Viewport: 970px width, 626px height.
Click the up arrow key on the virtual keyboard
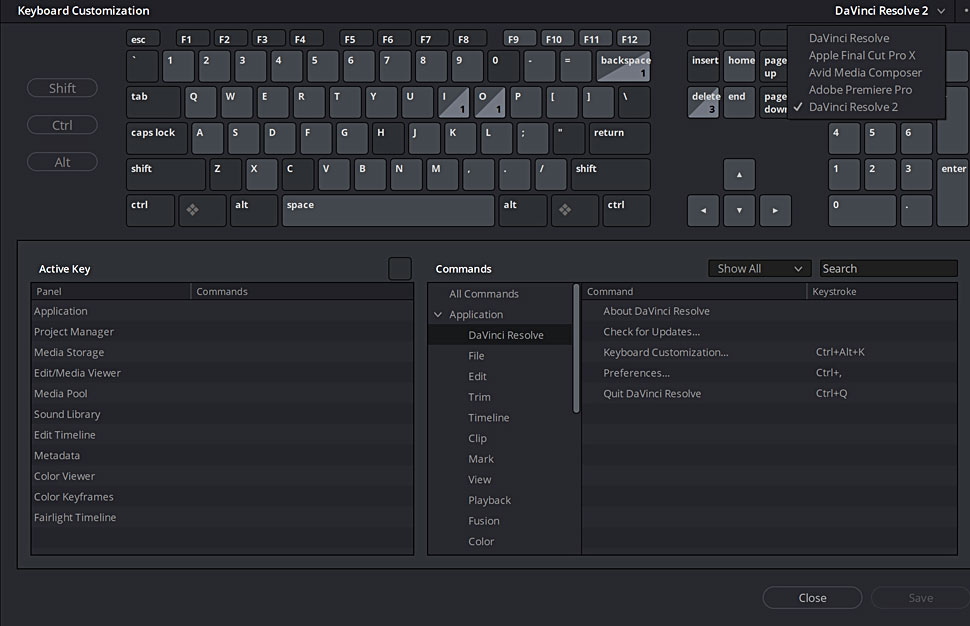739,174
